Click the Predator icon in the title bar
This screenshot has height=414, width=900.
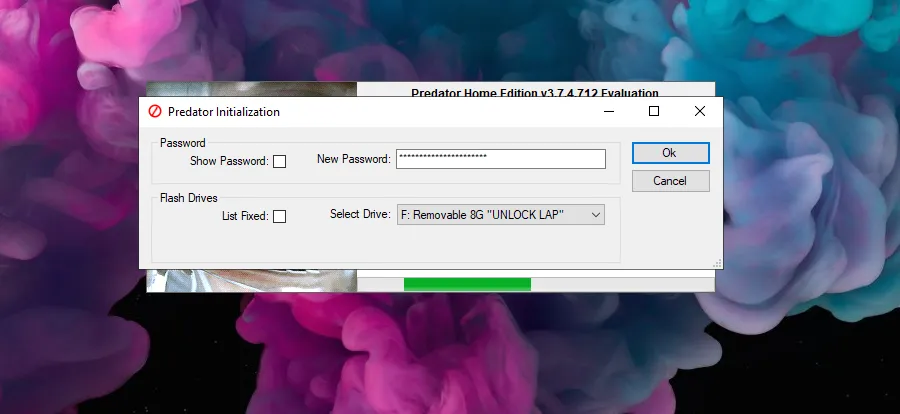pyautogui.click(x=155, y=112)
